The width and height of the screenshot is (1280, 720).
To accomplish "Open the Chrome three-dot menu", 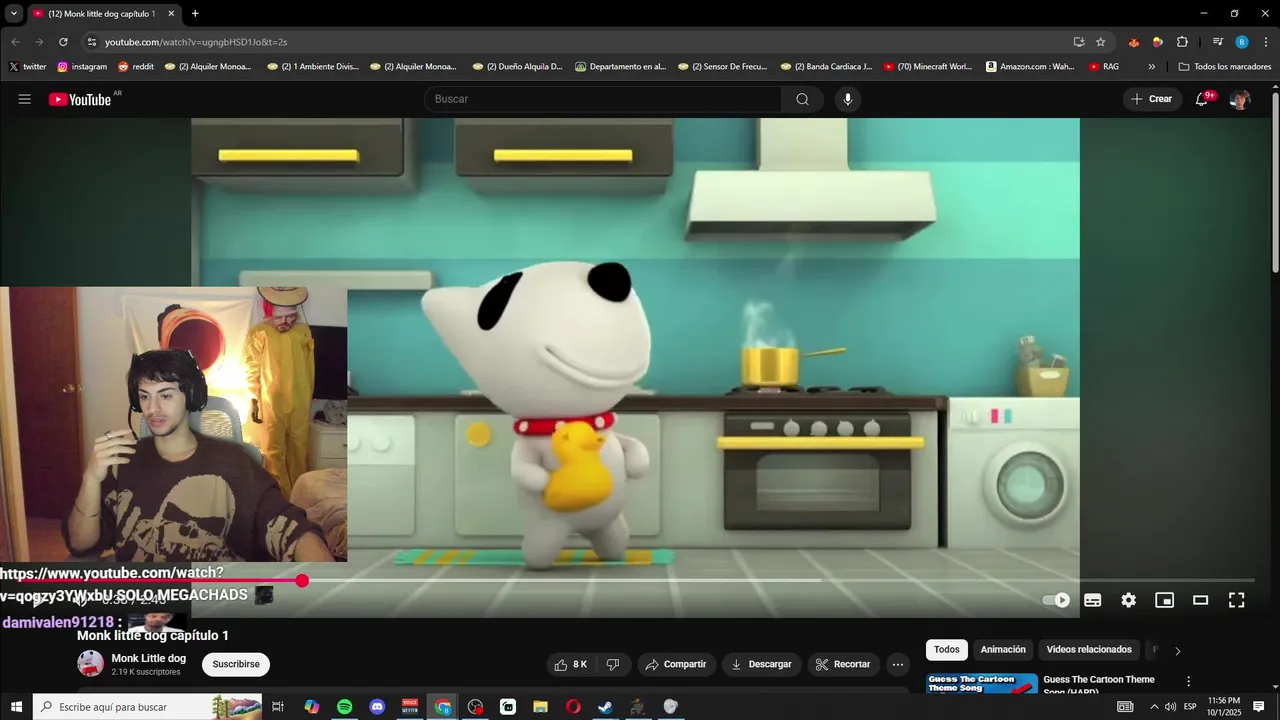I will (x=1265, y=42).
